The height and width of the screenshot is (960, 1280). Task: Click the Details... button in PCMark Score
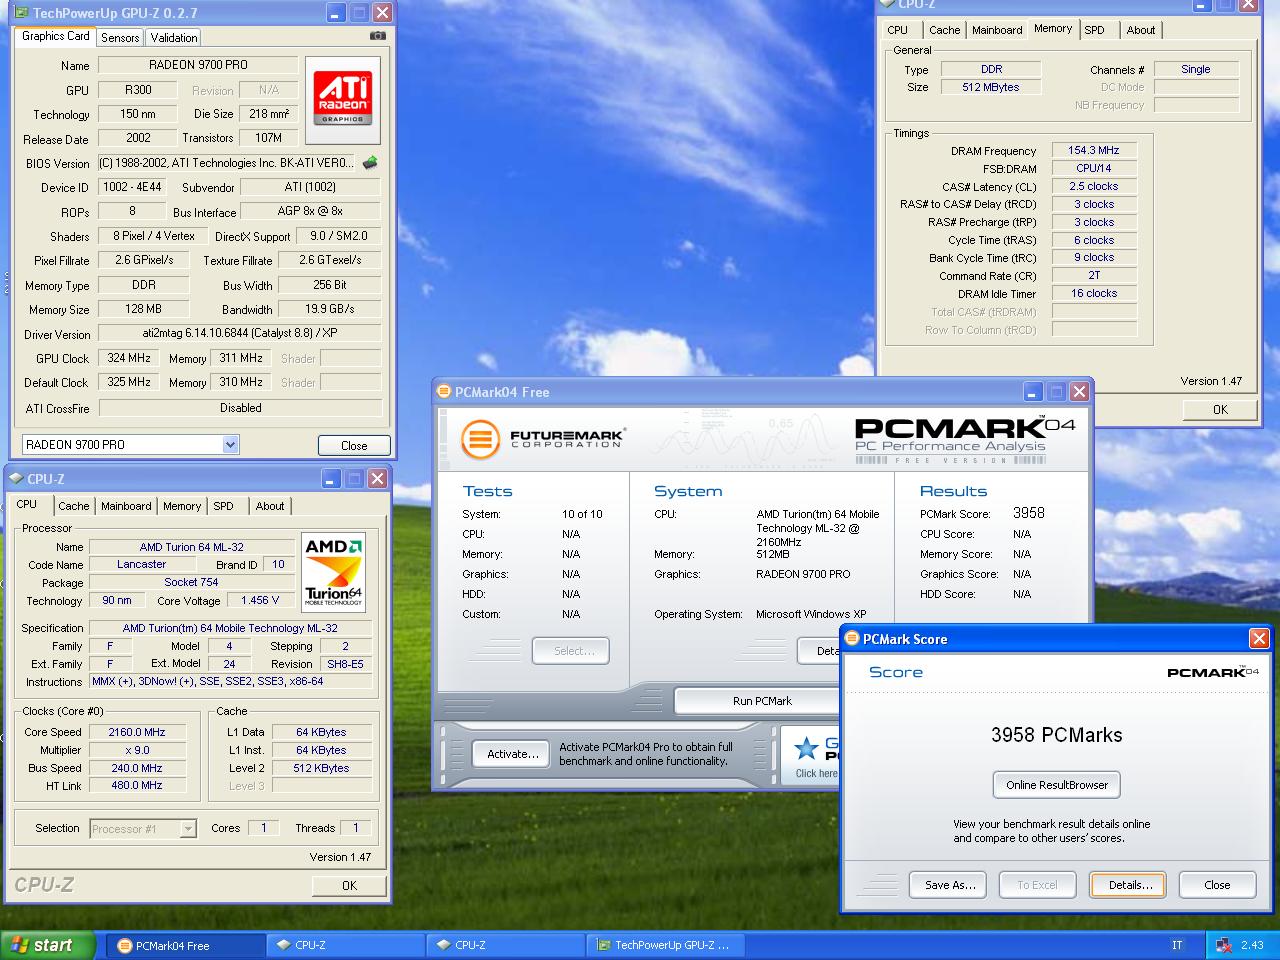1130,885
